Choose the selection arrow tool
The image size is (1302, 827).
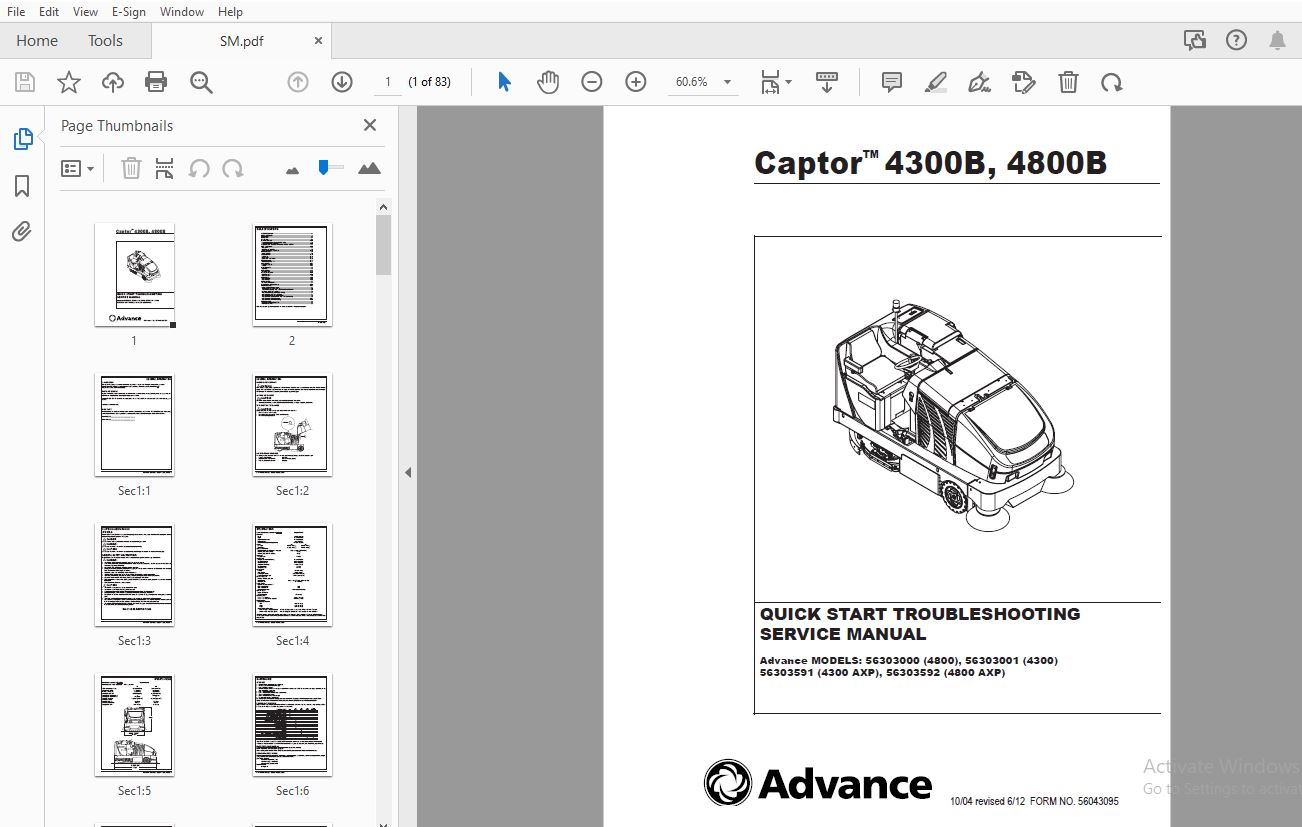tap(504, 82)
